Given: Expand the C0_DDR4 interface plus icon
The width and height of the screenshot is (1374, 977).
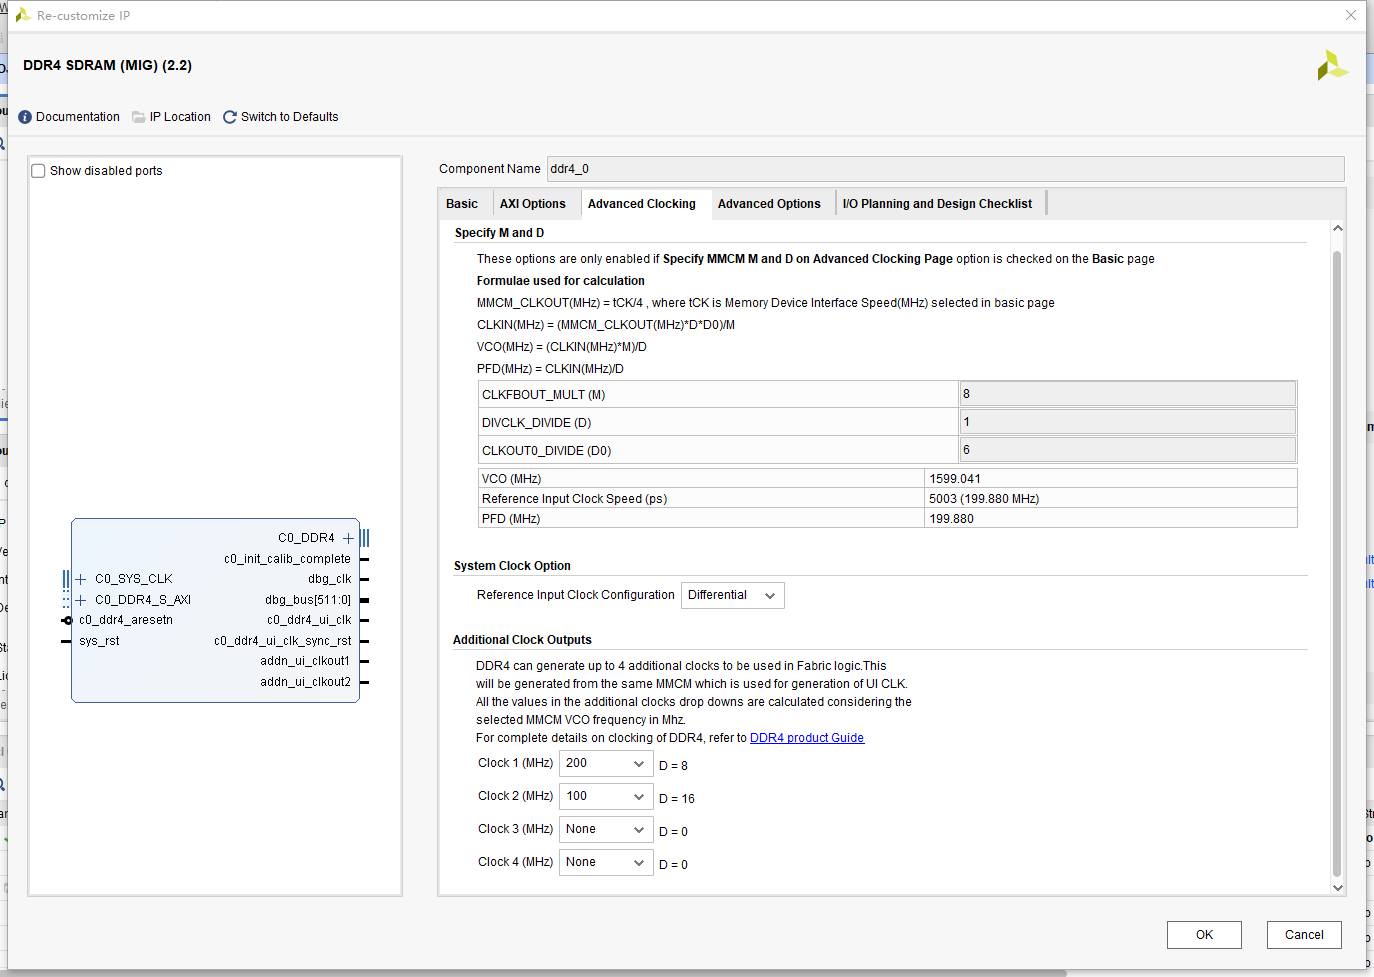Looking at the screenshot, I should pos(348,538).
